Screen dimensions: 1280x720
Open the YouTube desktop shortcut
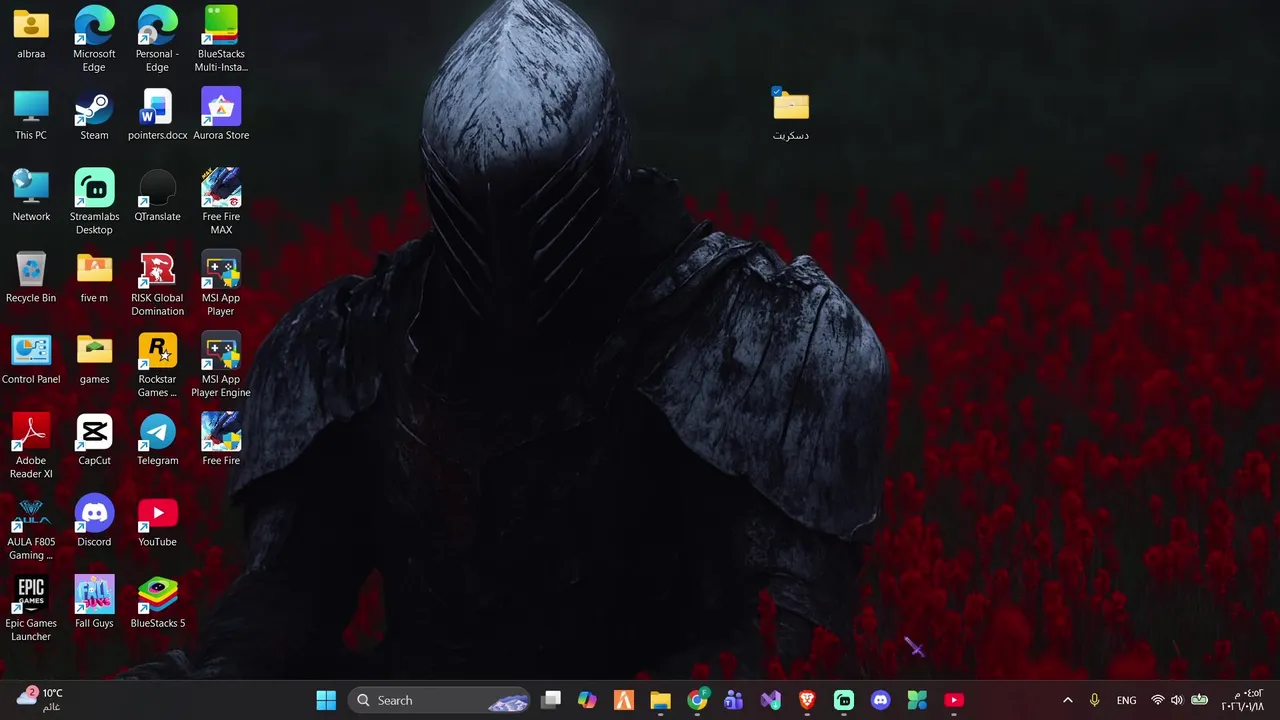157,522
